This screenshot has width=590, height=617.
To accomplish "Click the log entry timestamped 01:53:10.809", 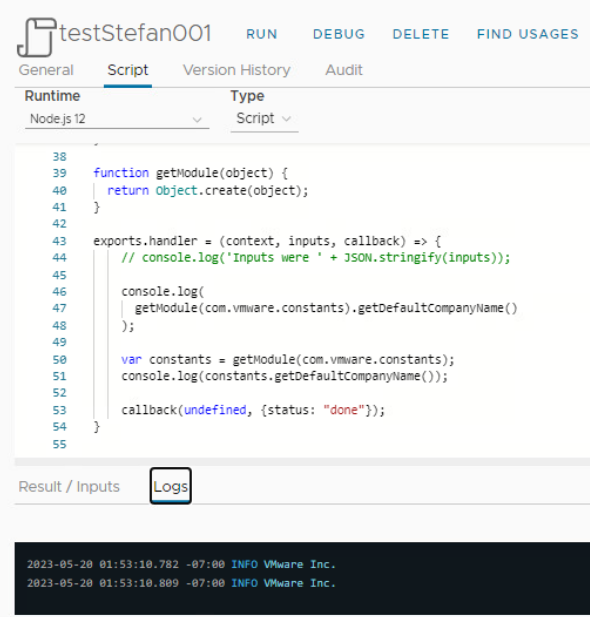I will pyautogui.click(x=181, y=583).
